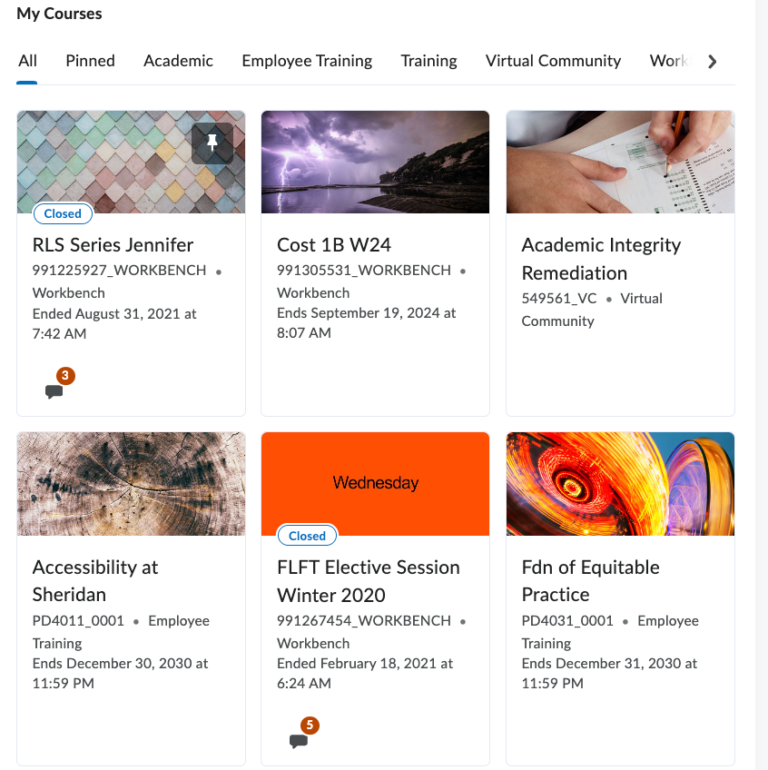
Task: Select the All tab
Action: click(27, 61)
